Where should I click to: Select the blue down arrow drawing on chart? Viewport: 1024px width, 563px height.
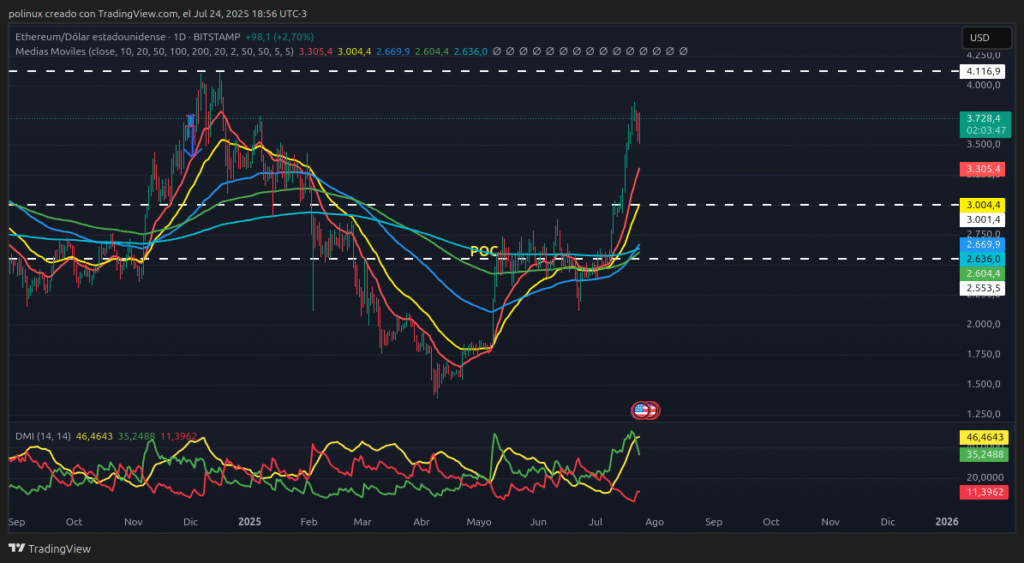tap(190, 137)
